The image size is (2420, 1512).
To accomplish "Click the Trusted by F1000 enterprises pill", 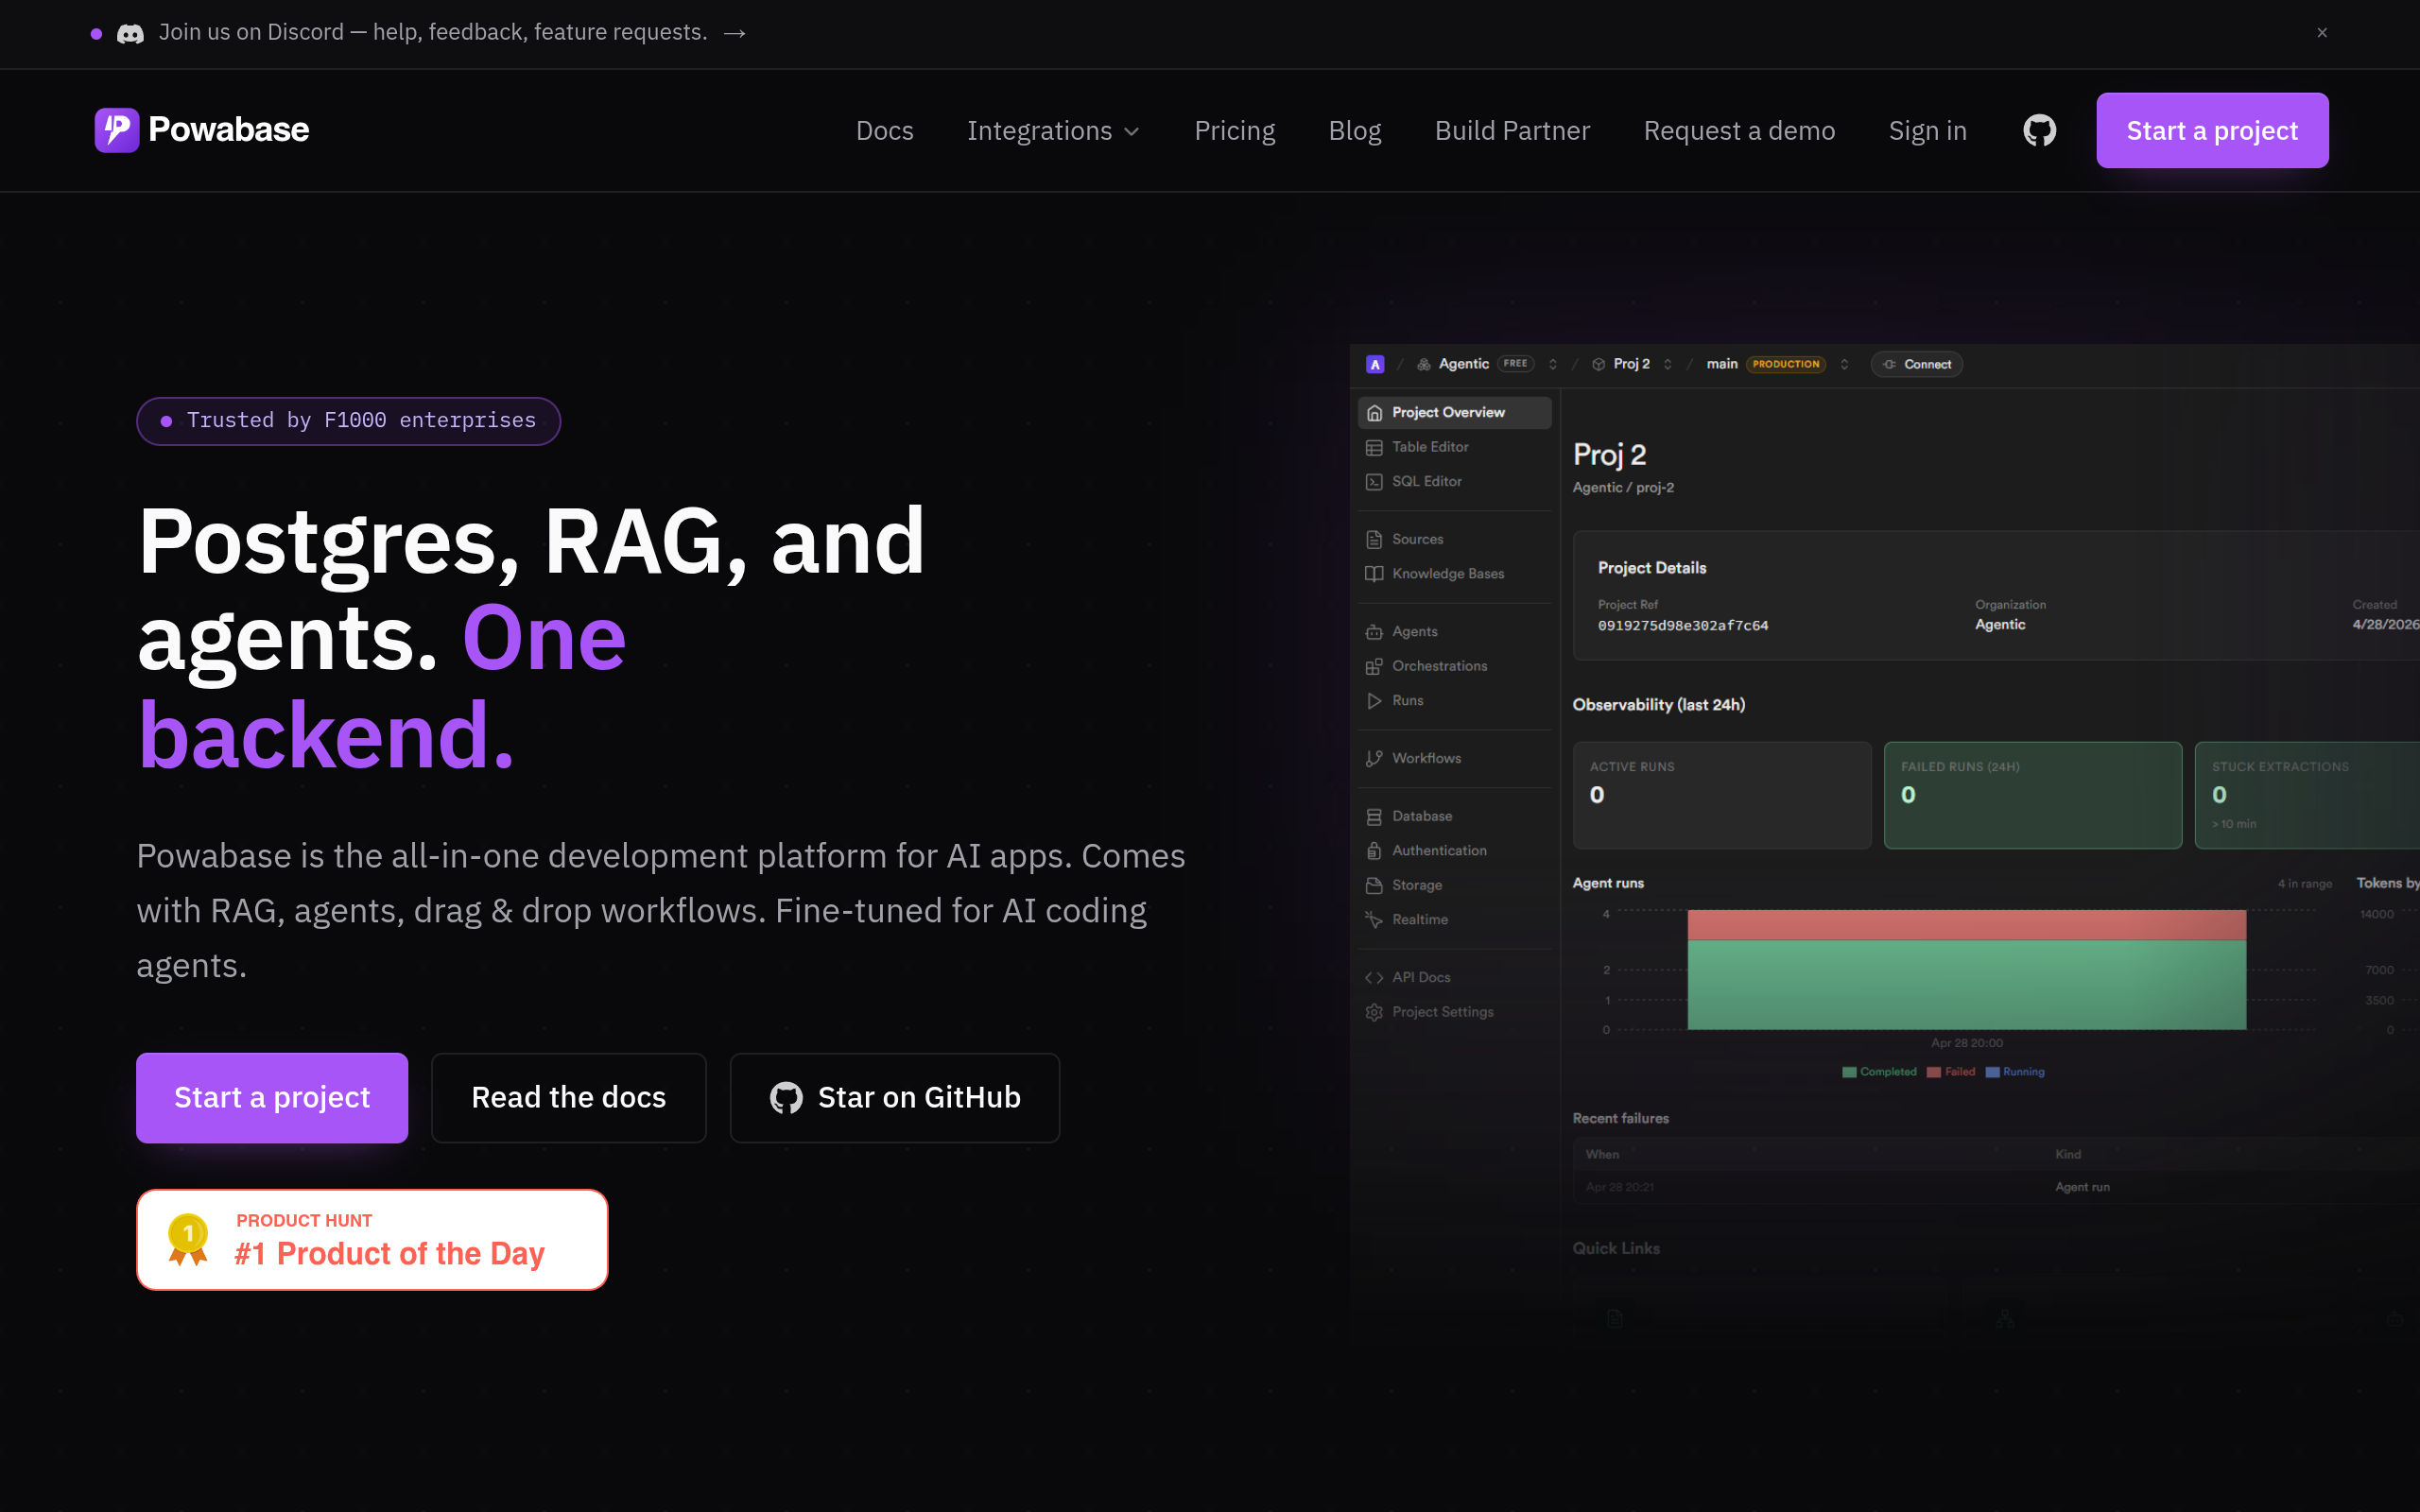I will (x=349, y=421).
